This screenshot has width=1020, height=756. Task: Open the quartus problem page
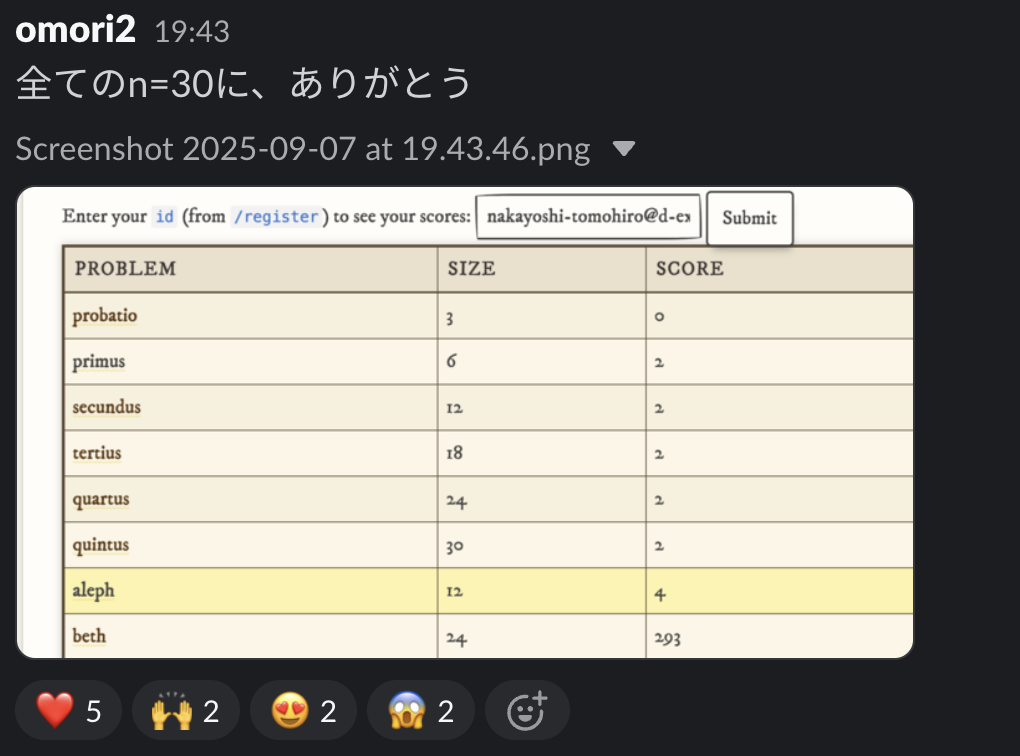99,499
